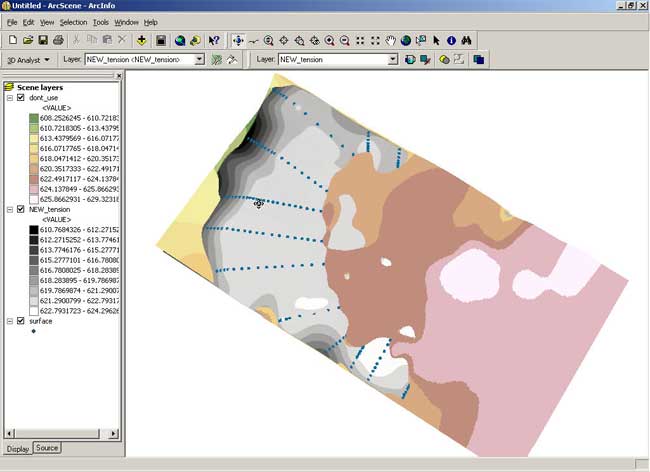Switch to the Source tab
Viewport: 650px width, 472px height.
click(x=47, y=448)
